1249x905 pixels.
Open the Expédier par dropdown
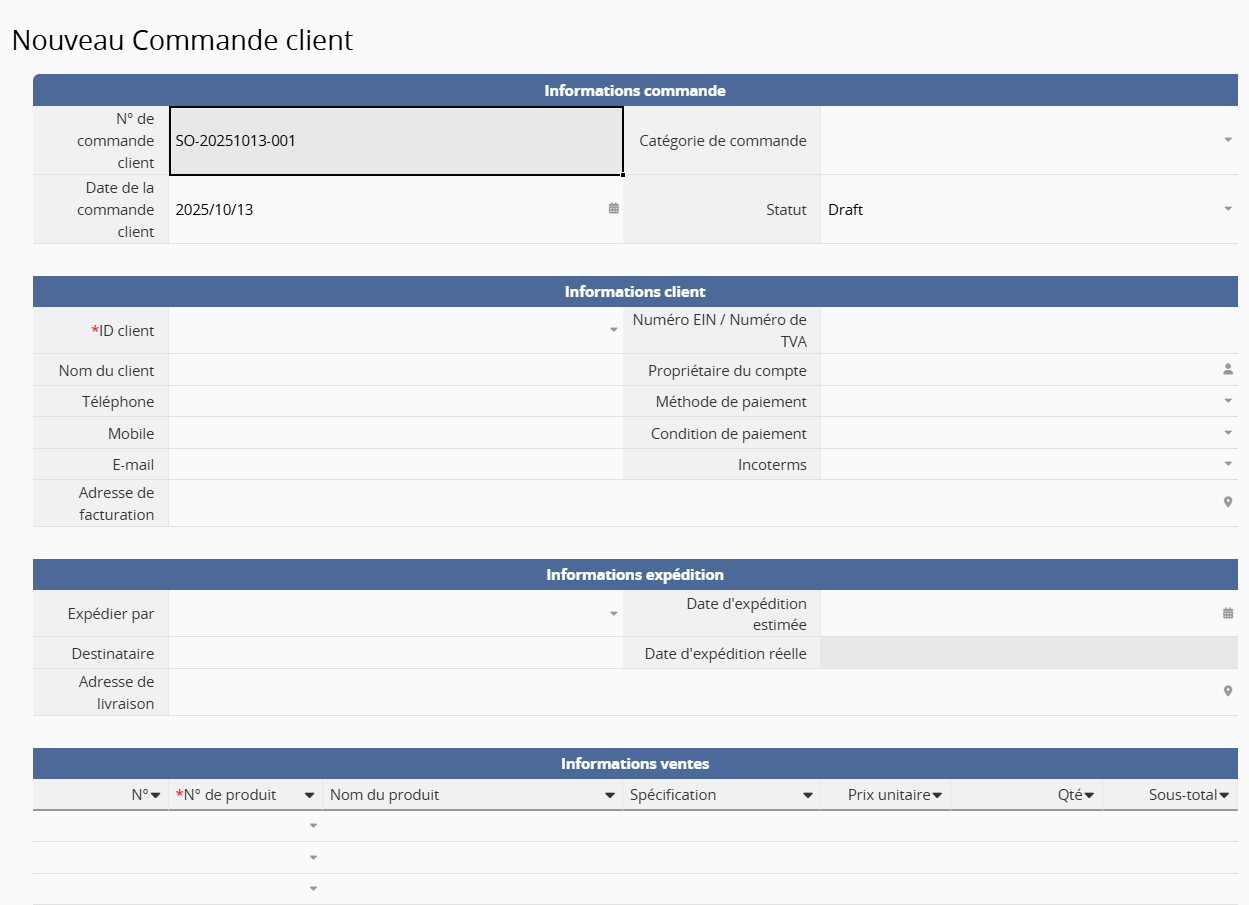point(614,613)
